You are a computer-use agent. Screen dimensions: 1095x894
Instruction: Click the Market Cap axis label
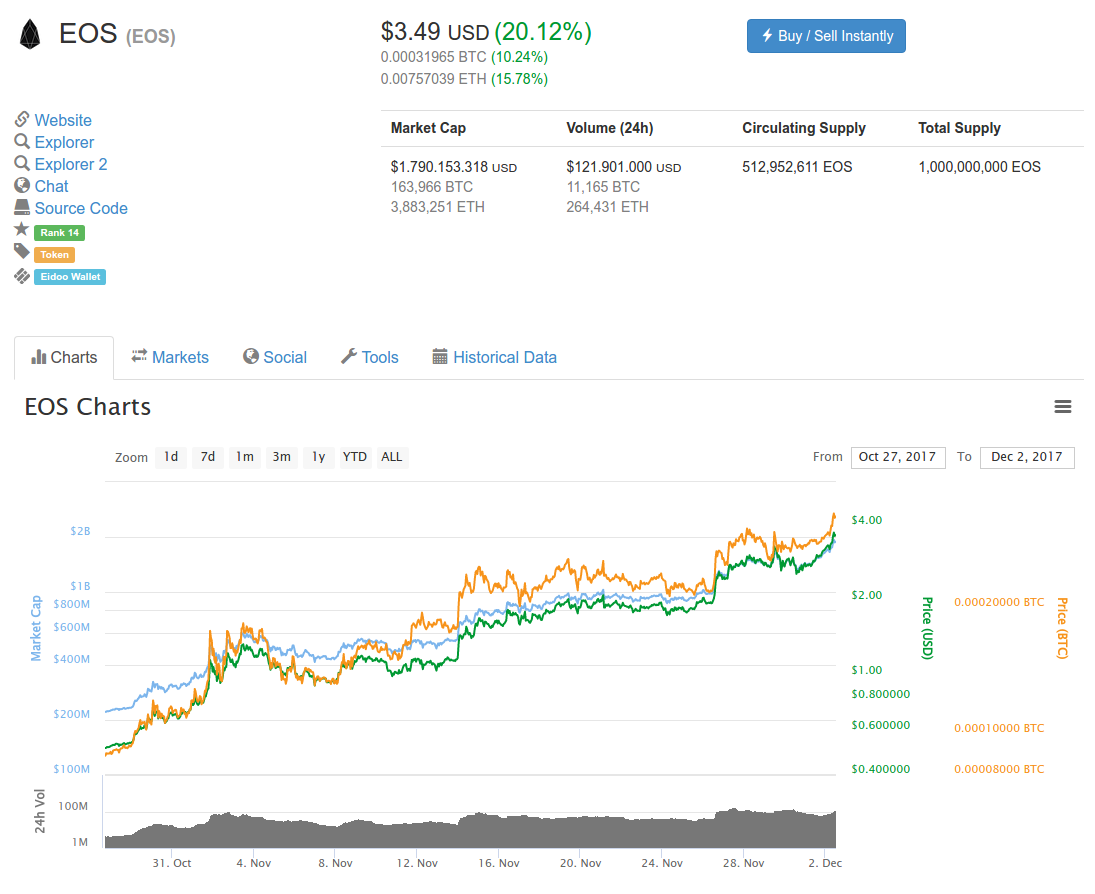[x=36, y=628]
